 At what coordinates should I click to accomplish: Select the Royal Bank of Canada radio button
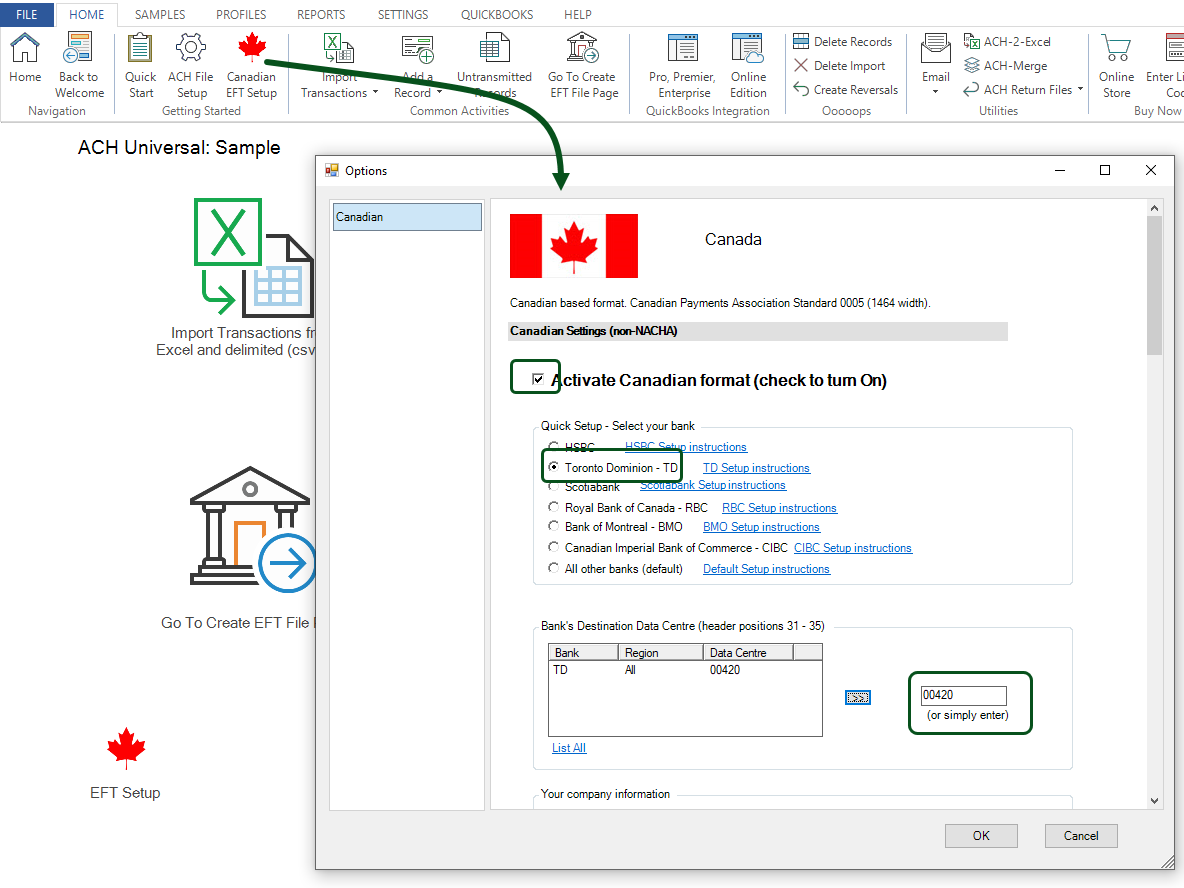553,507
